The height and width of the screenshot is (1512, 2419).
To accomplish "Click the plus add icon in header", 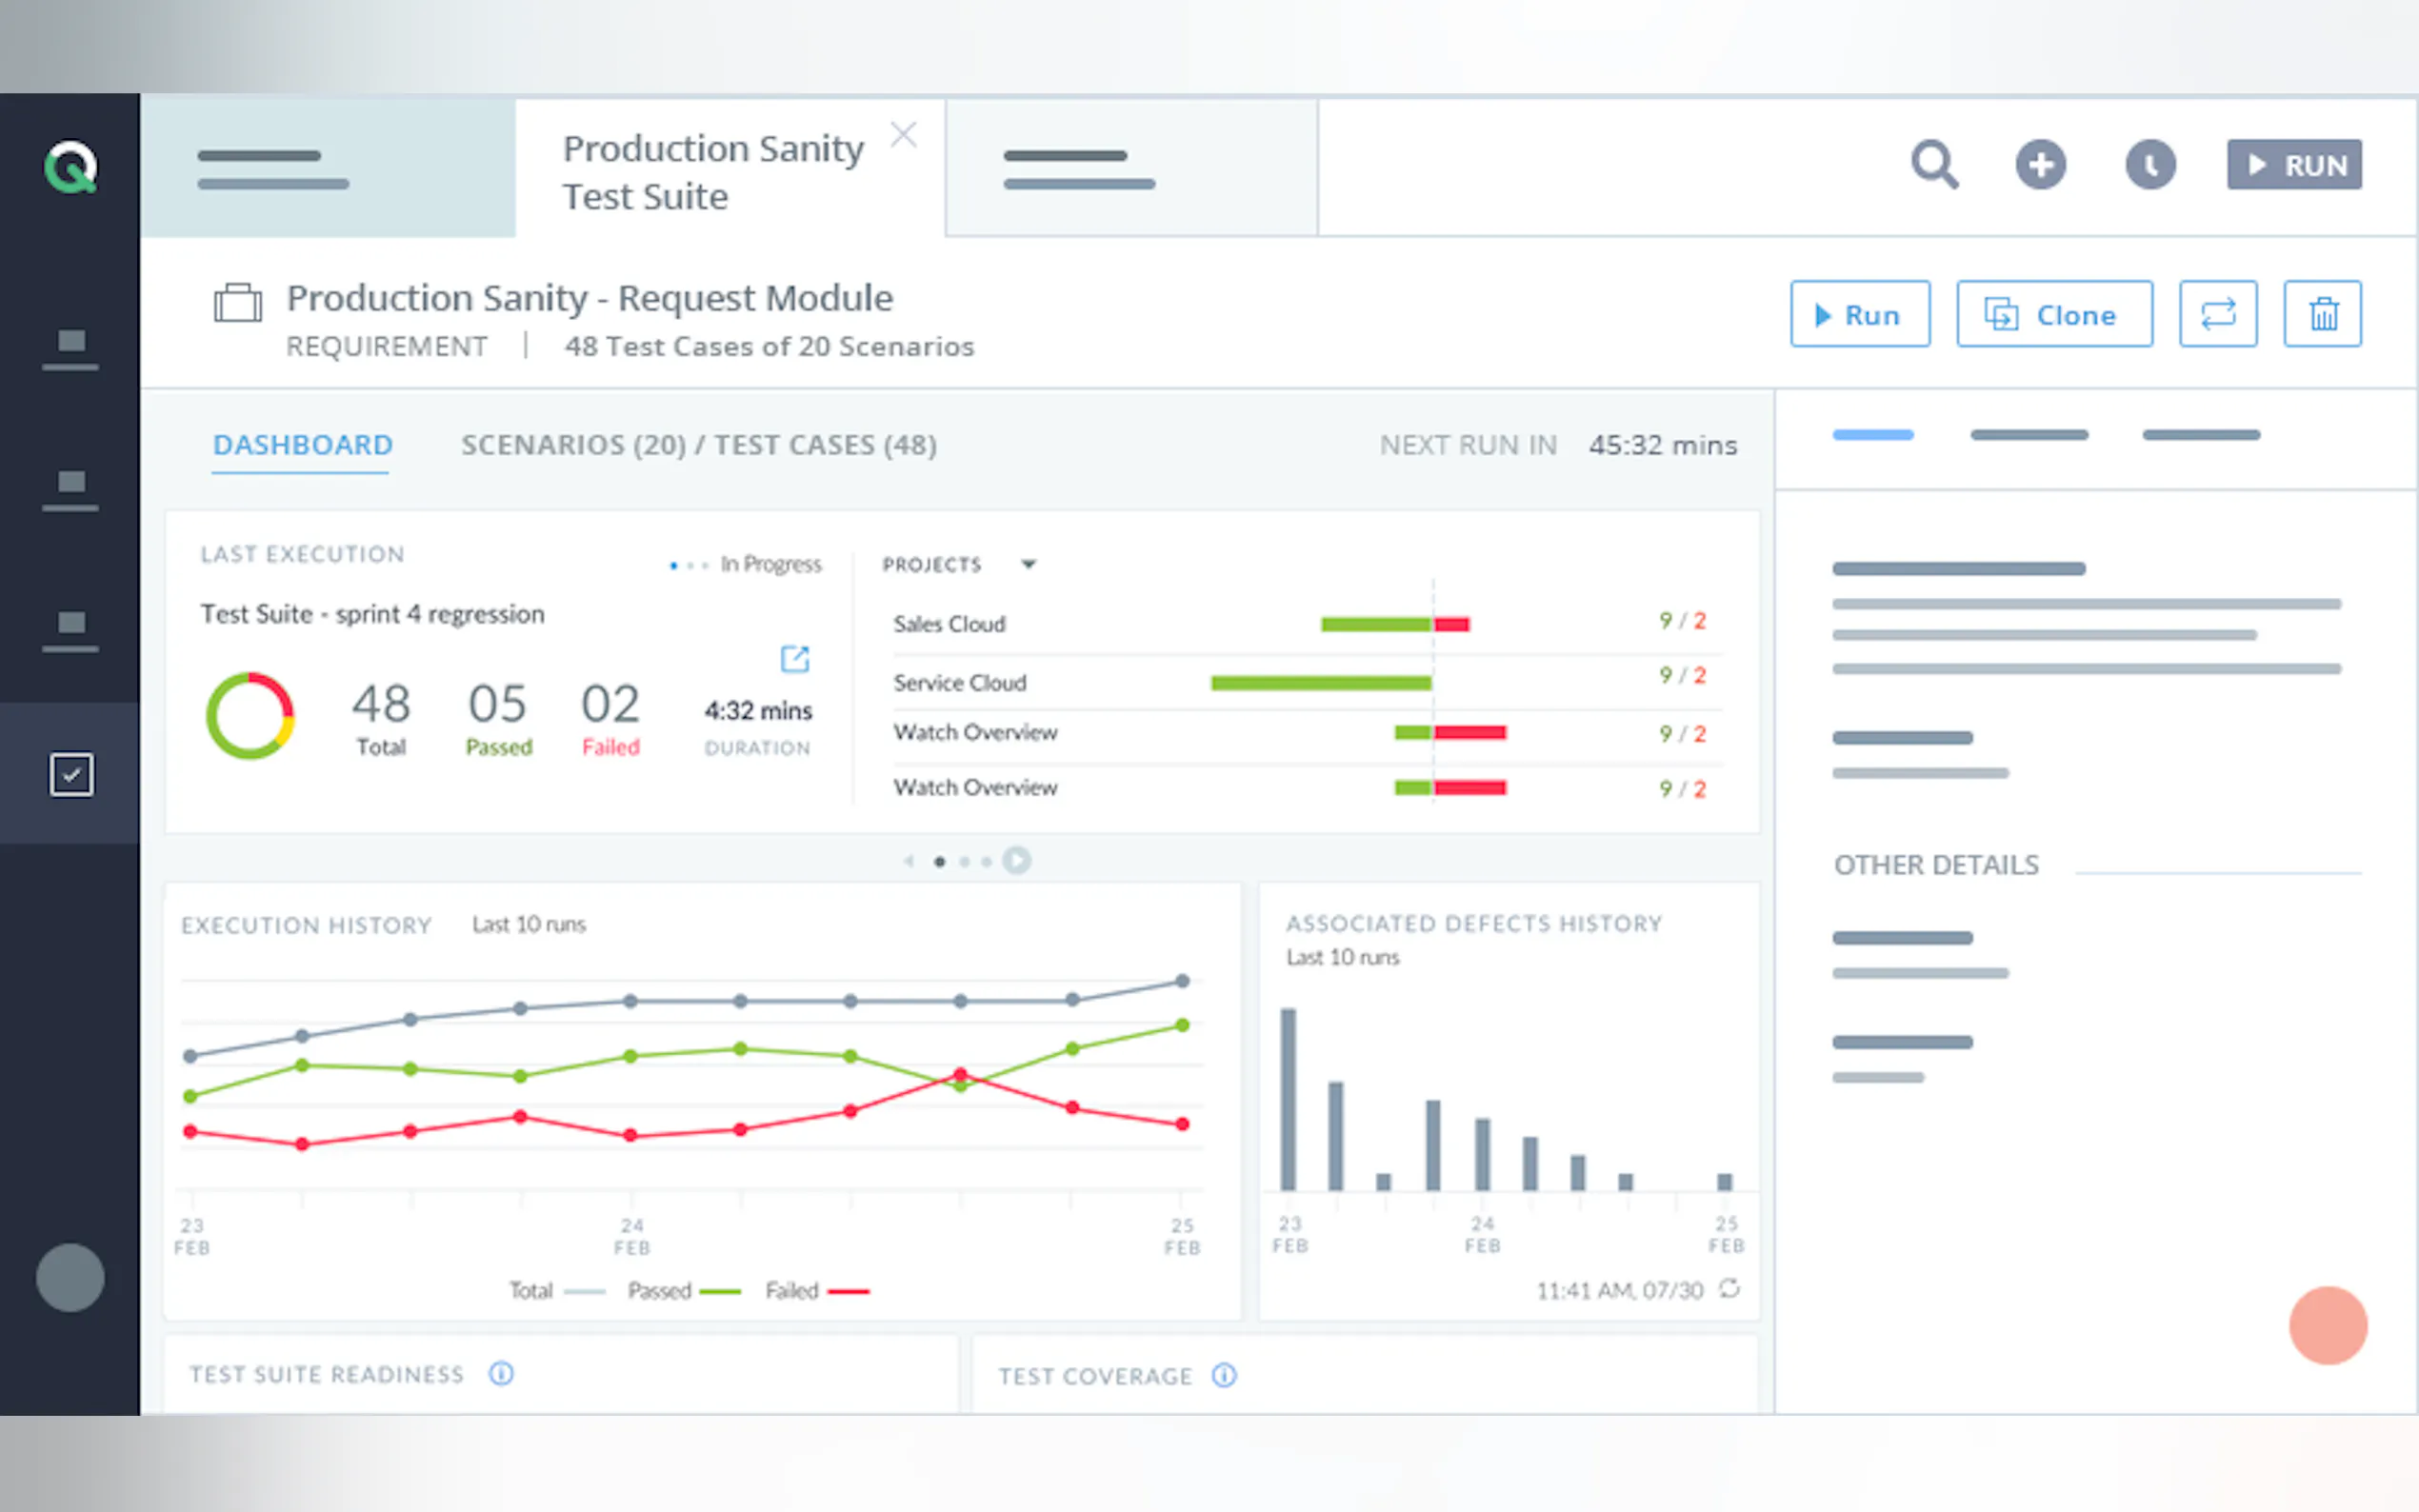I will [x=2040, y=165].
